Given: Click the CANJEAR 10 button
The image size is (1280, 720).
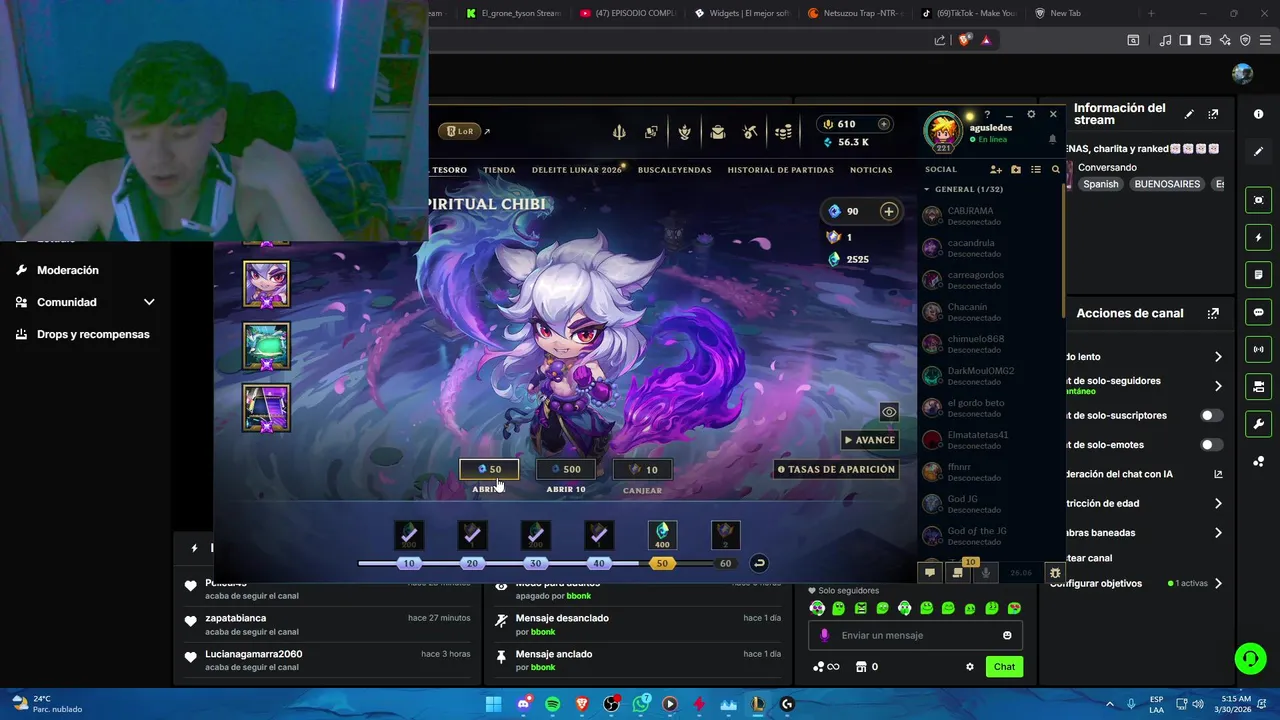Looking at the screenshot, I should (642, 469).
